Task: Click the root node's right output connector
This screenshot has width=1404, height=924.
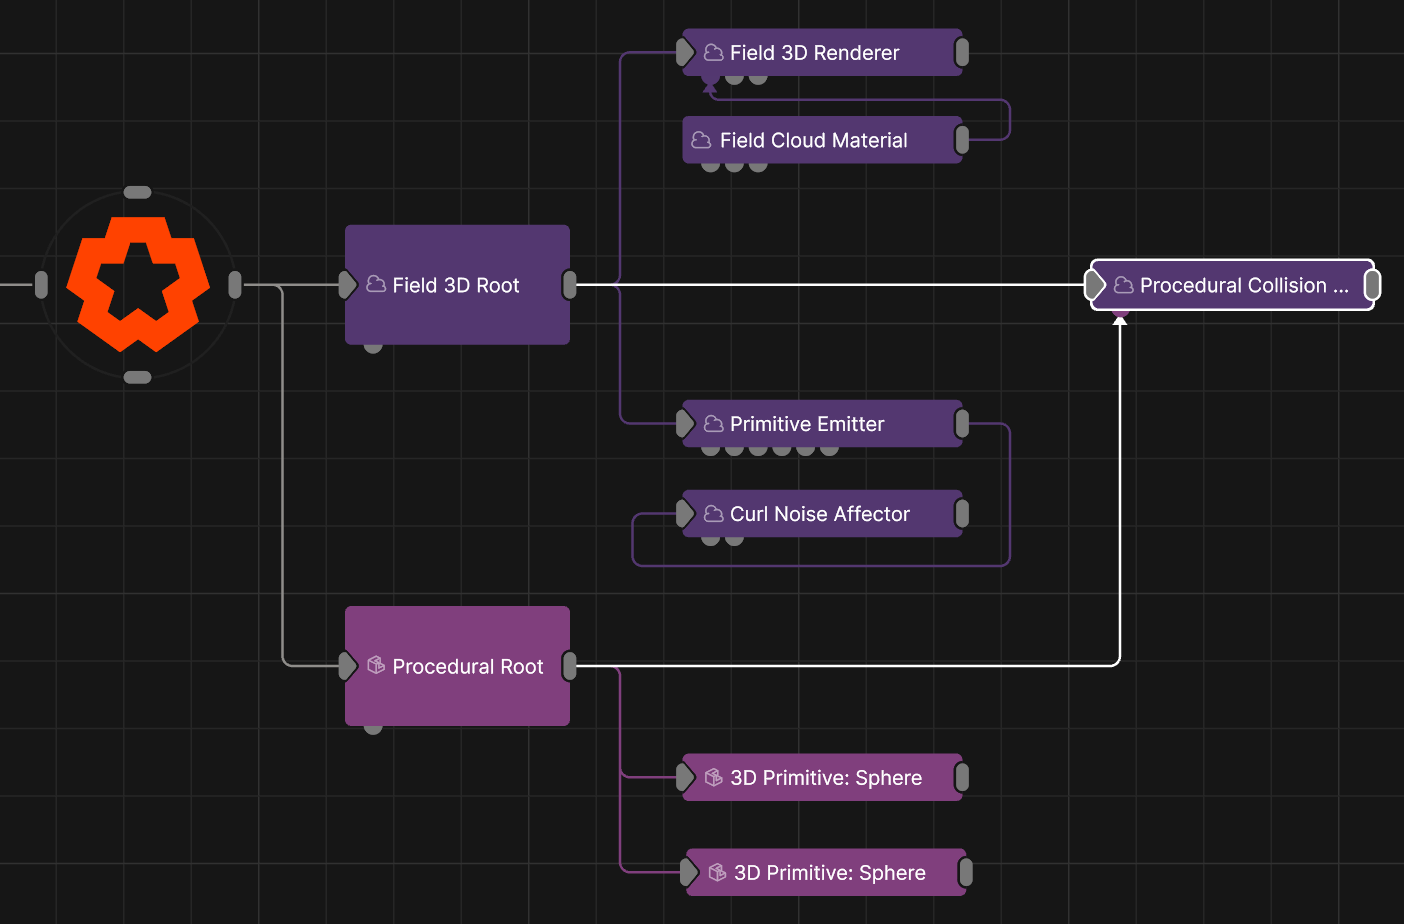Action: tap(235, 285)
